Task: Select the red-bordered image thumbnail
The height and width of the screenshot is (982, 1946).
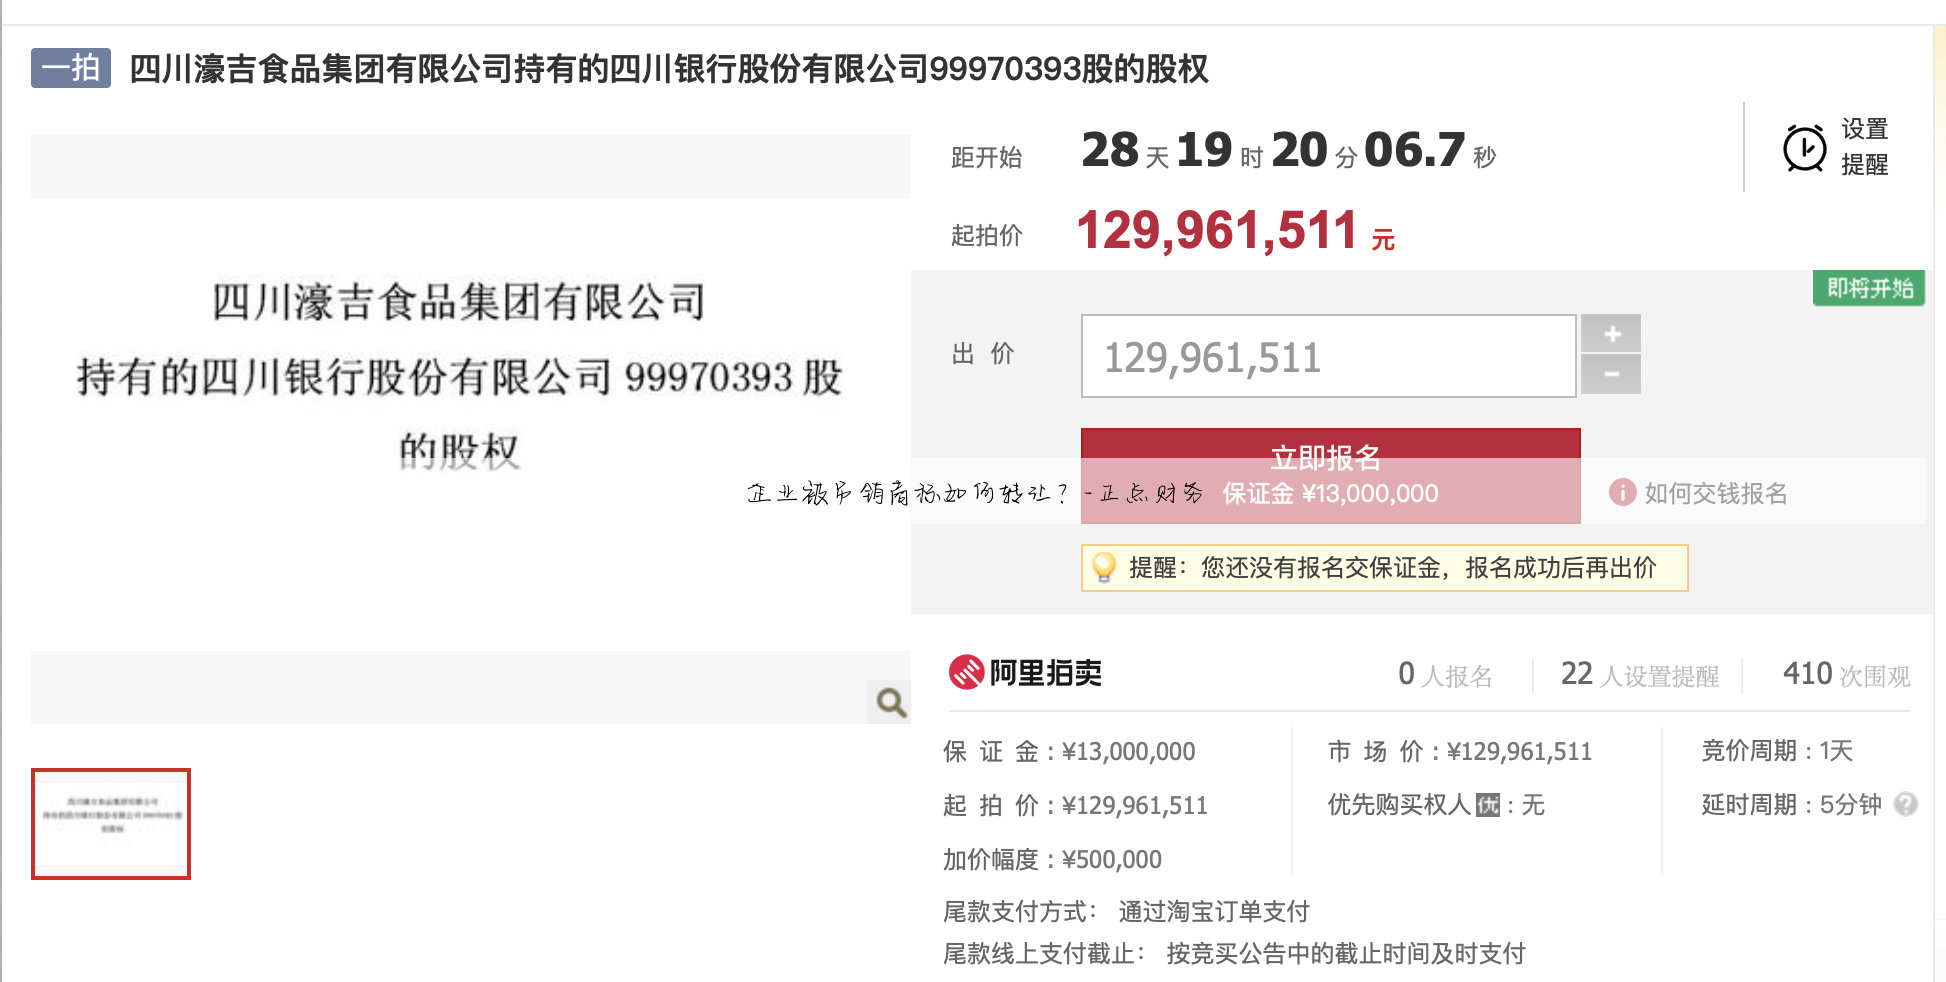Action: (x=110, y=822)
